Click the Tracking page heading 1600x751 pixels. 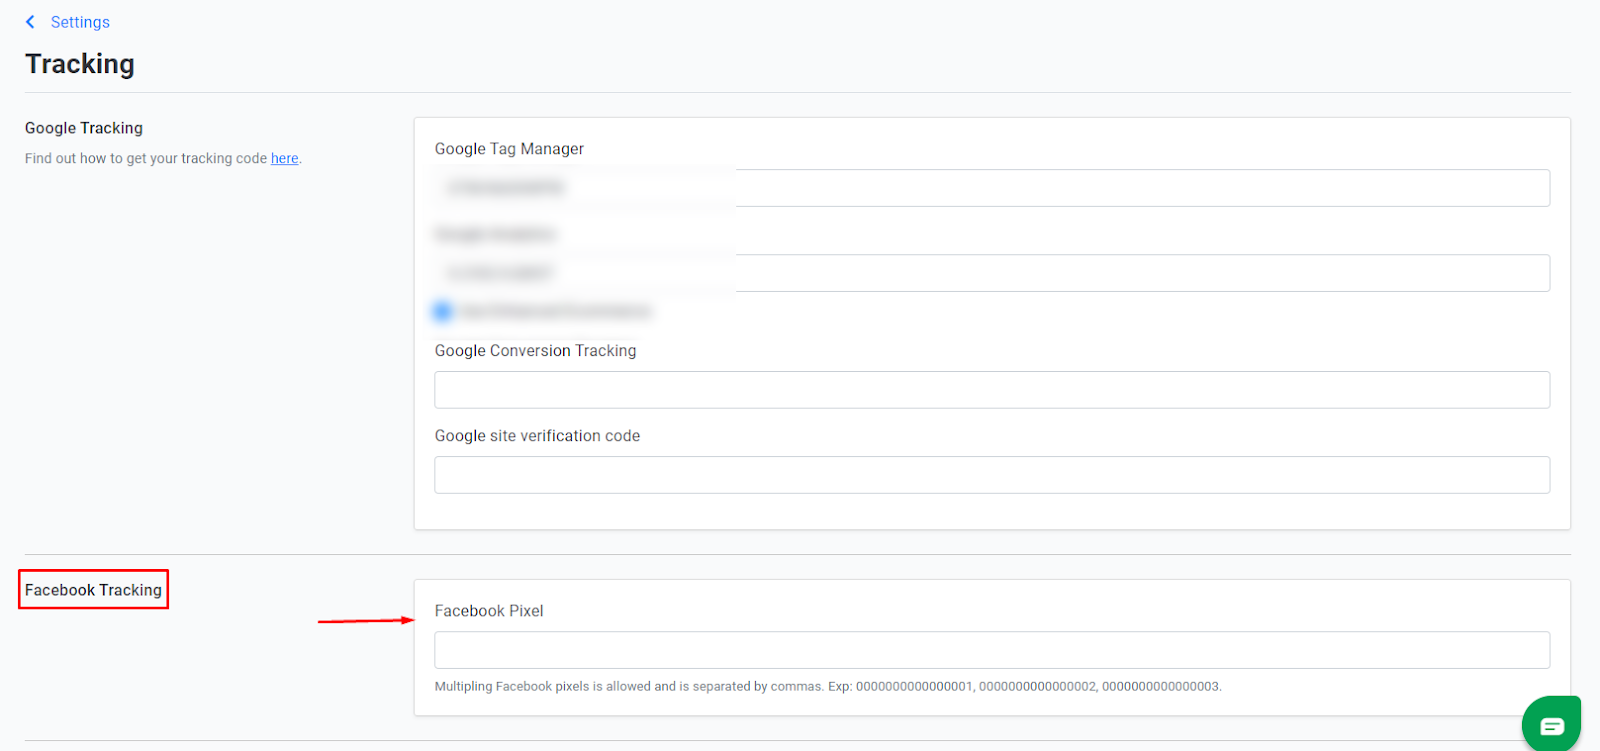[80, 64]
